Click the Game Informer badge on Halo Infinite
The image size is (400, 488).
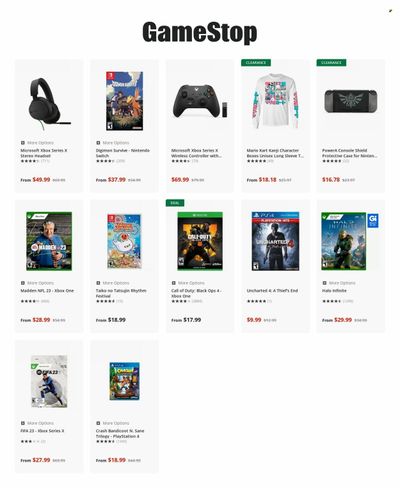pos(373,221)
